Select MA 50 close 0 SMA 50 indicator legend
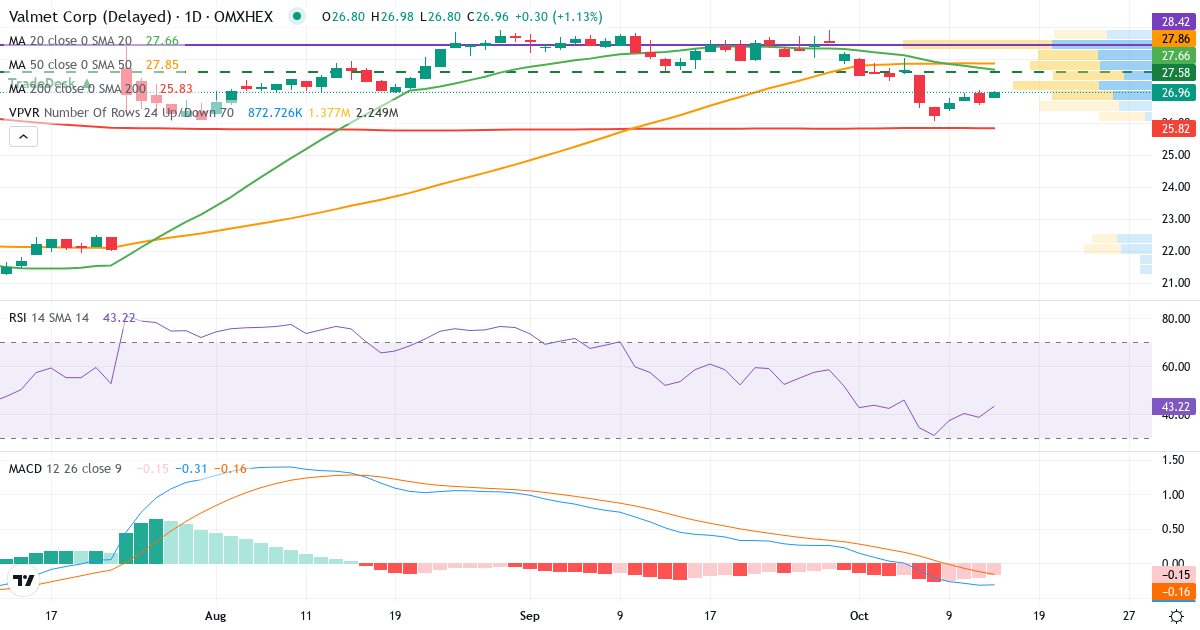1200x630 pixels. pos(70,64)
